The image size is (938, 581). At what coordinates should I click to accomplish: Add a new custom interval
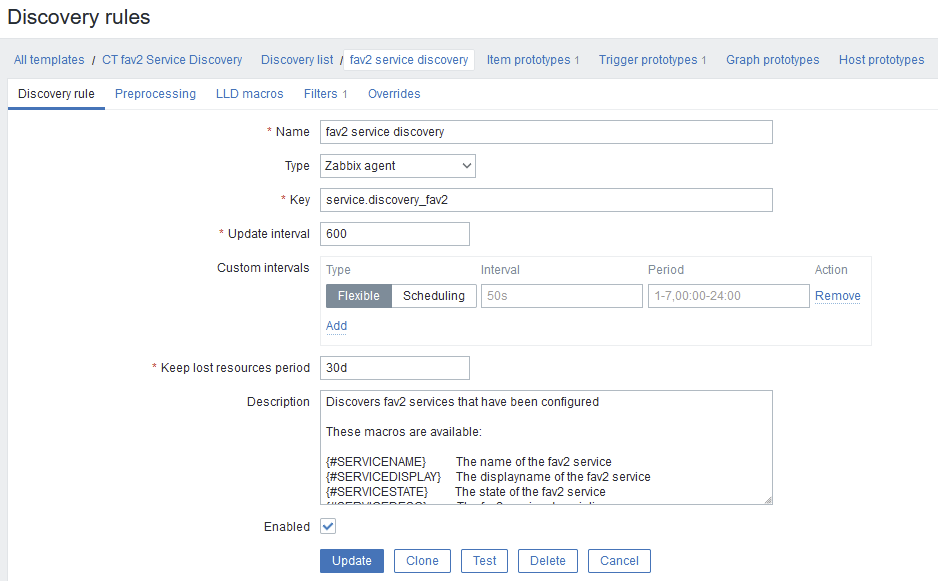(336, 326)
